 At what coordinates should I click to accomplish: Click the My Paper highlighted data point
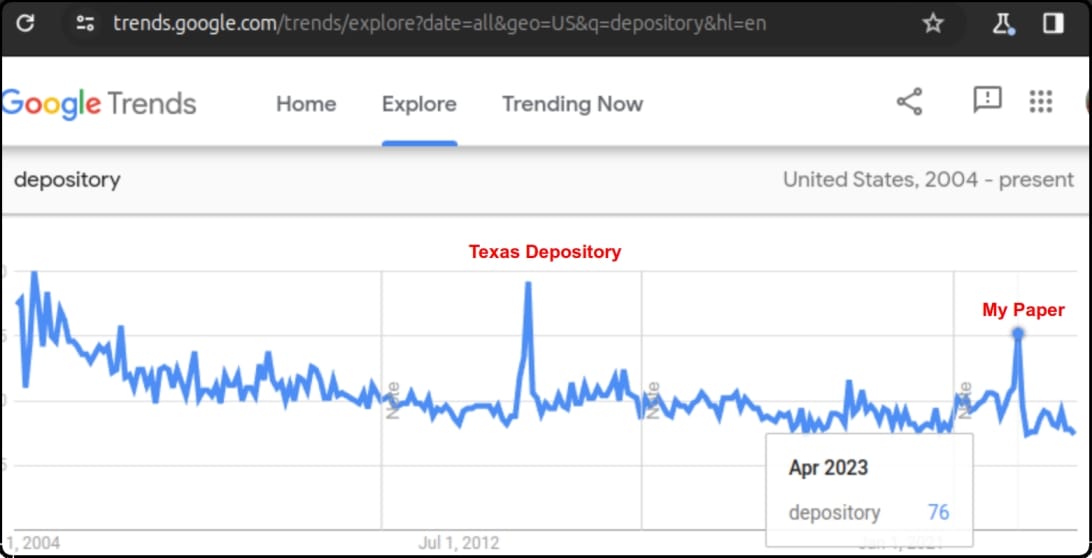1018,333
